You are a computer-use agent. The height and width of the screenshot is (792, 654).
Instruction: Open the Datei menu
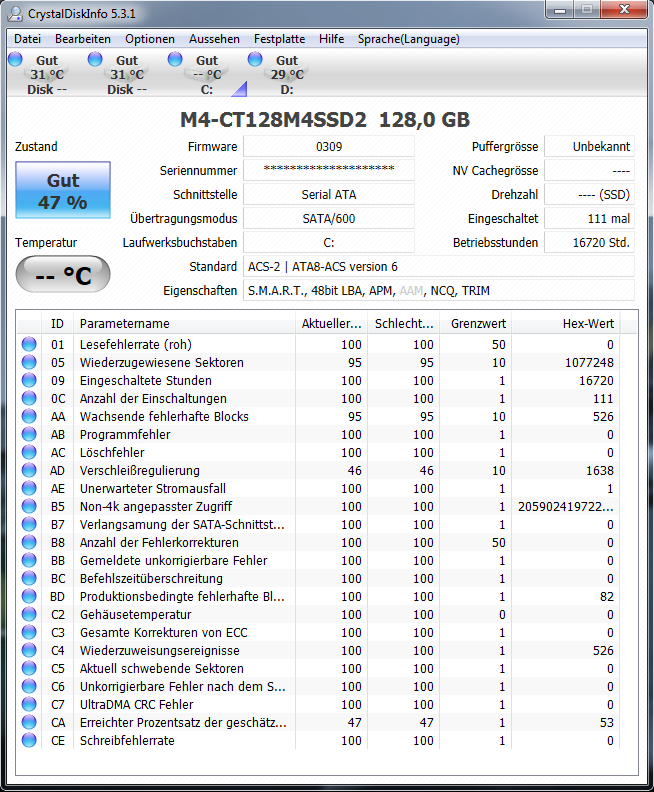pyautogui.click(x=27, y=39)
